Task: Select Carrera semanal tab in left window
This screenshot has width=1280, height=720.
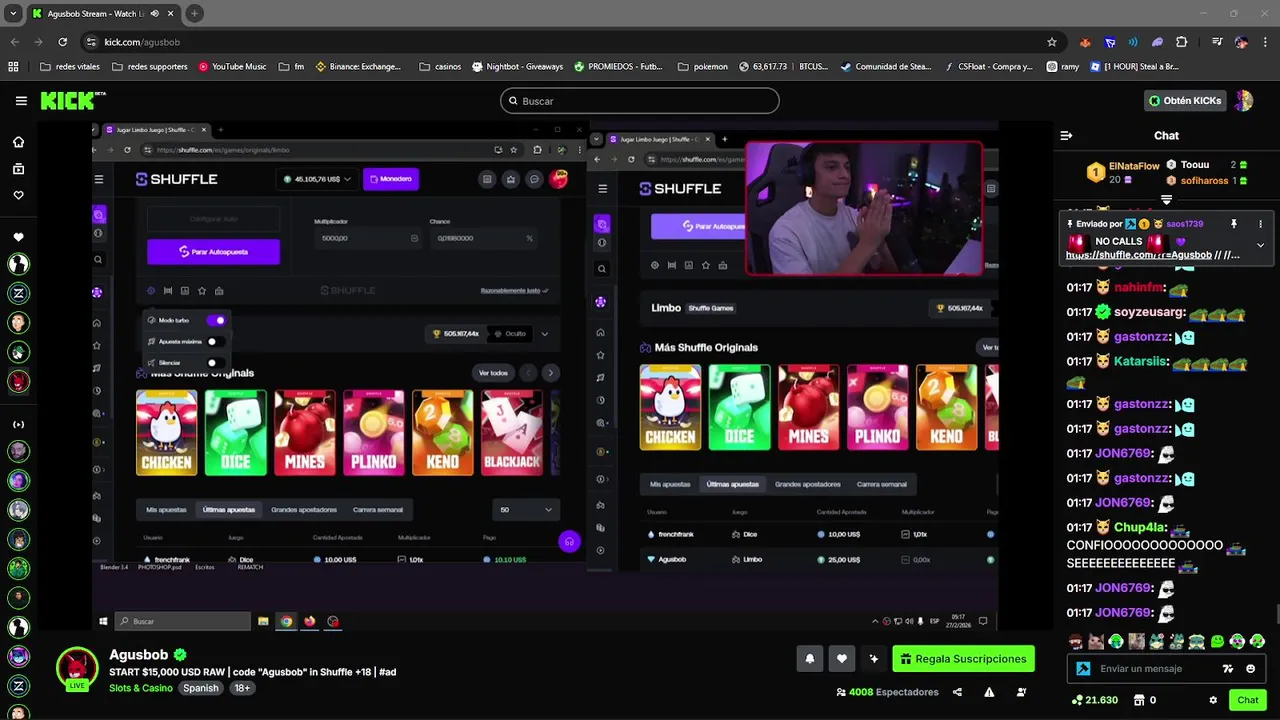Action: 378,510
